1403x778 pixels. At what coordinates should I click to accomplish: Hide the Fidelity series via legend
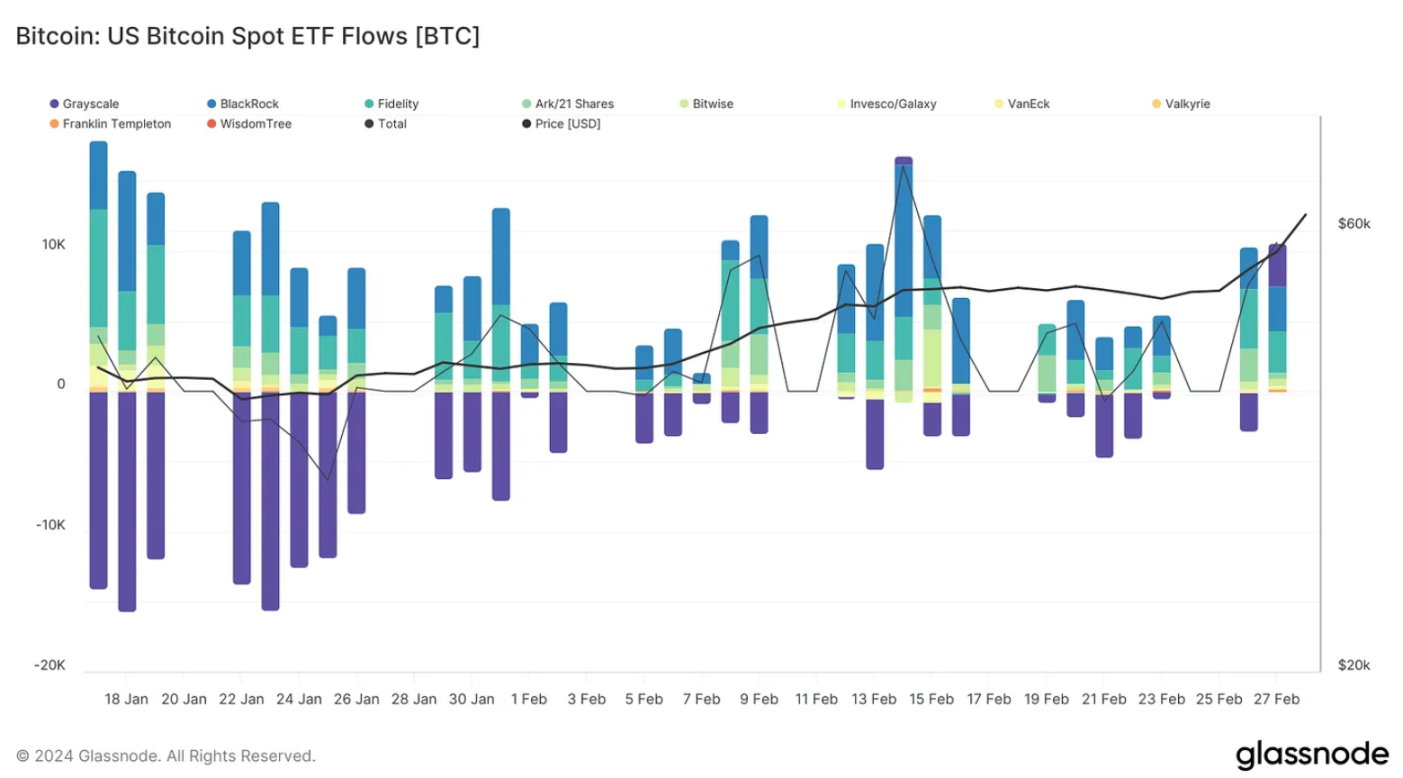pyautogui.click(x=397, y=104)
